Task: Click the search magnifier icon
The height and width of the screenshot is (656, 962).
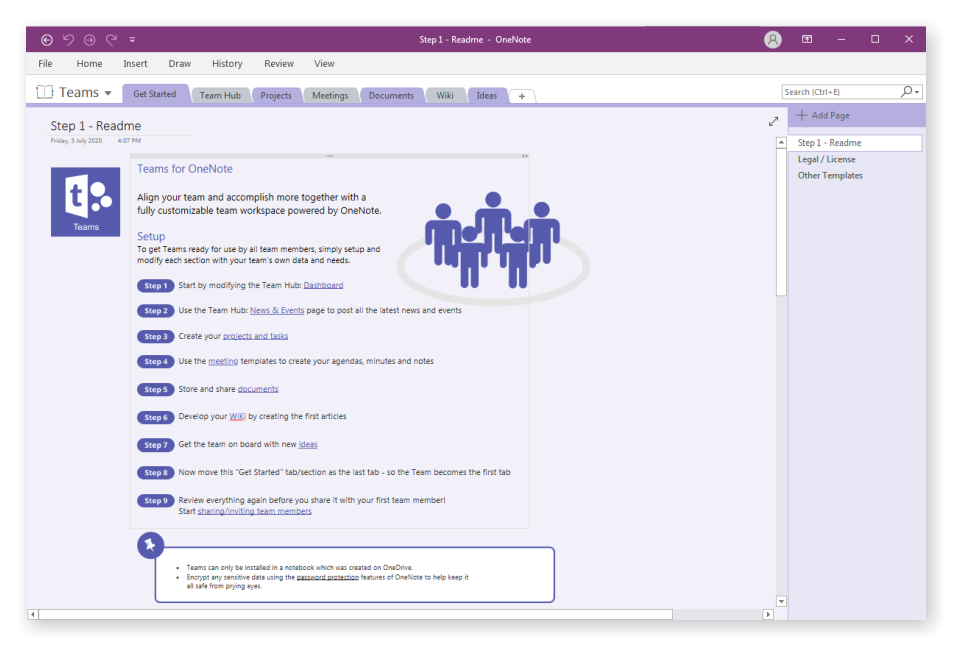Action: [x=906, y=91]
